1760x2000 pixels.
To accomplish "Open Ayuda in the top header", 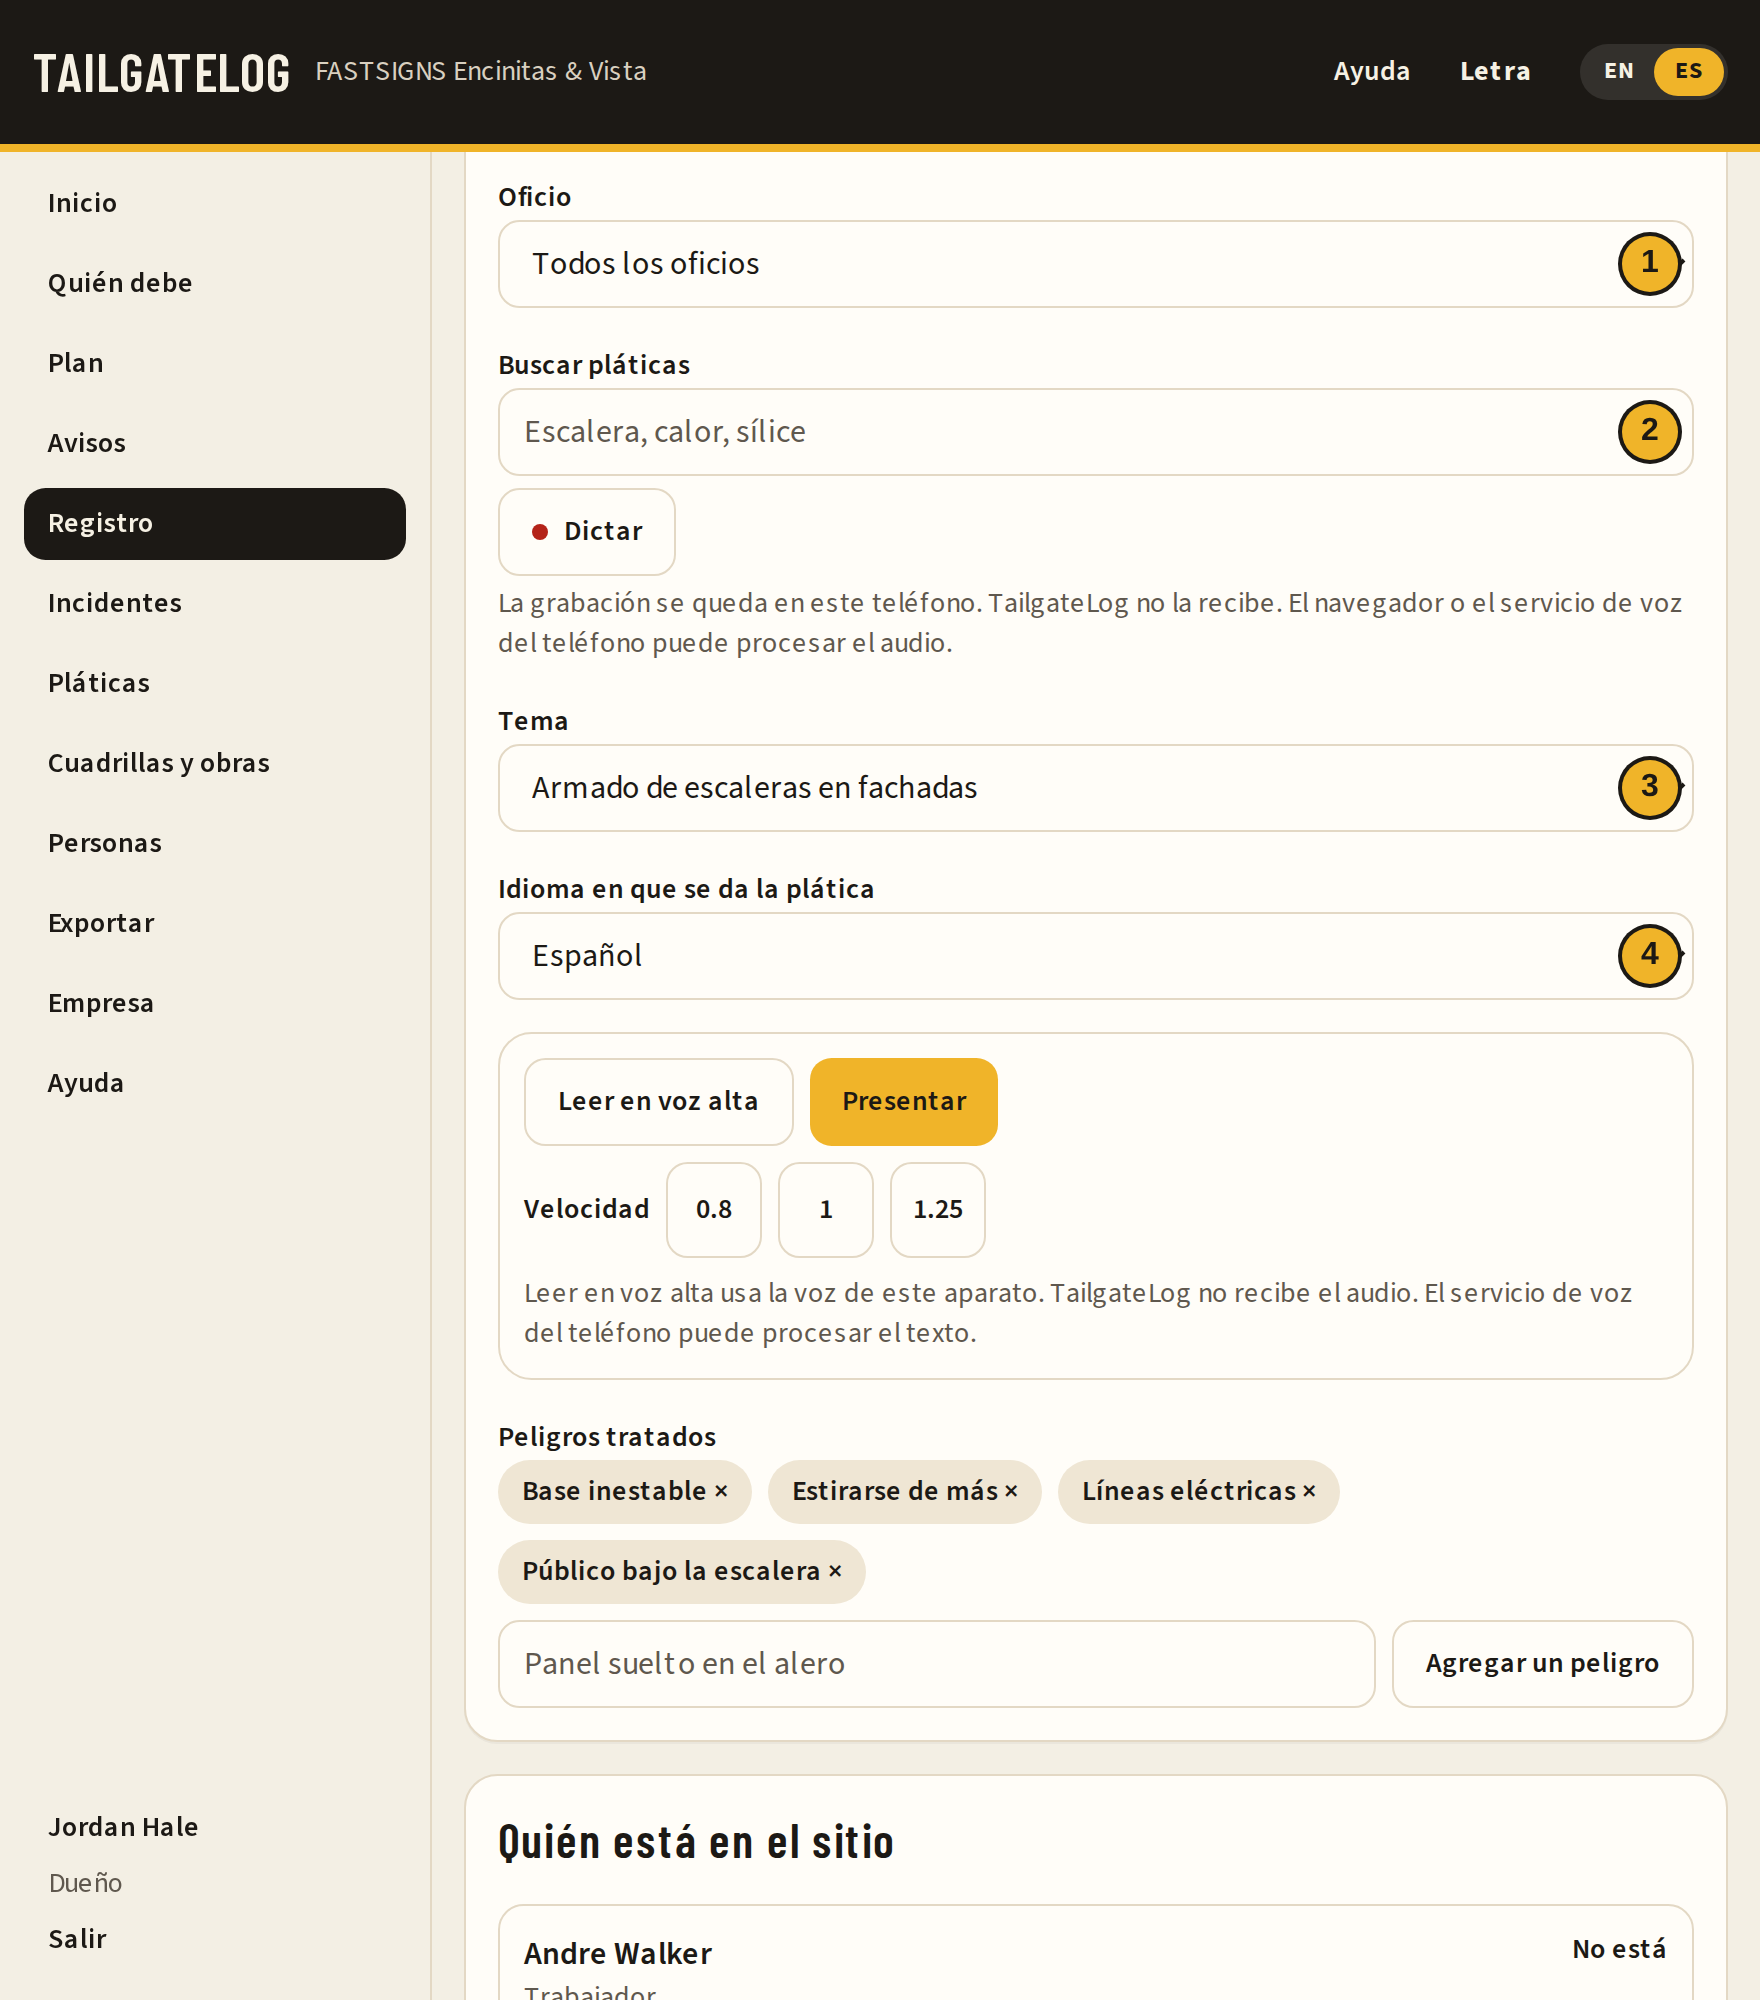I will click(1371, 72).
